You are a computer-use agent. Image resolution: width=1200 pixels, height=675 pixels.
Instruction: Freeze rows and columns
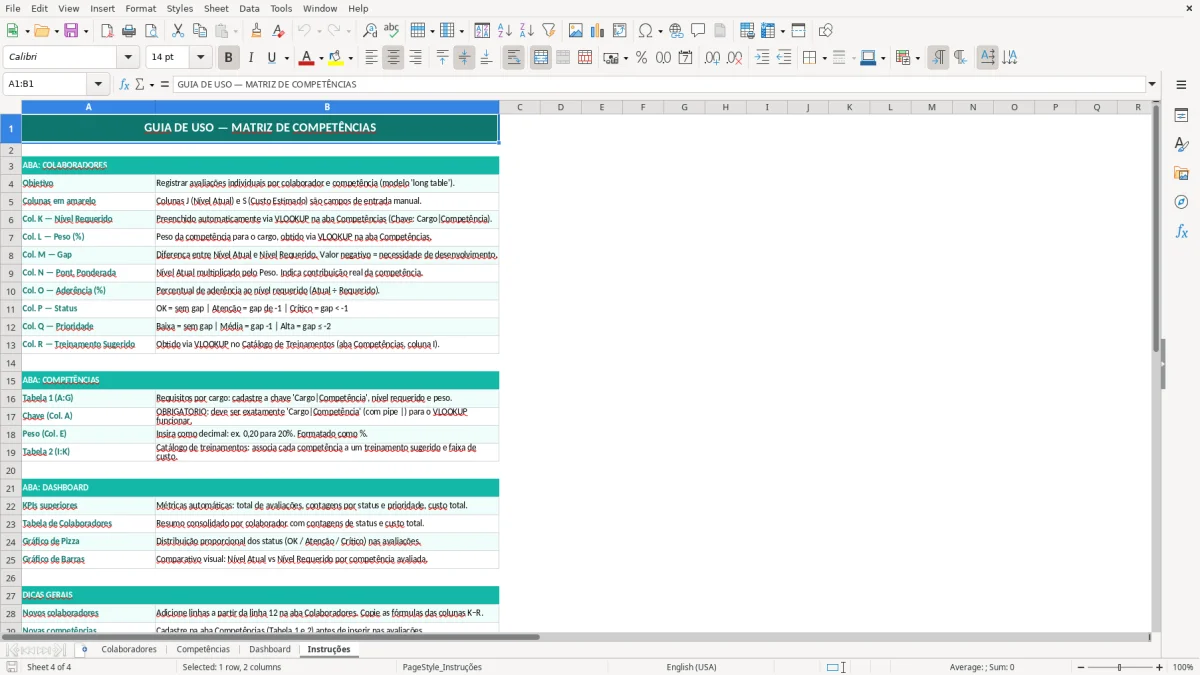[766, 30]
